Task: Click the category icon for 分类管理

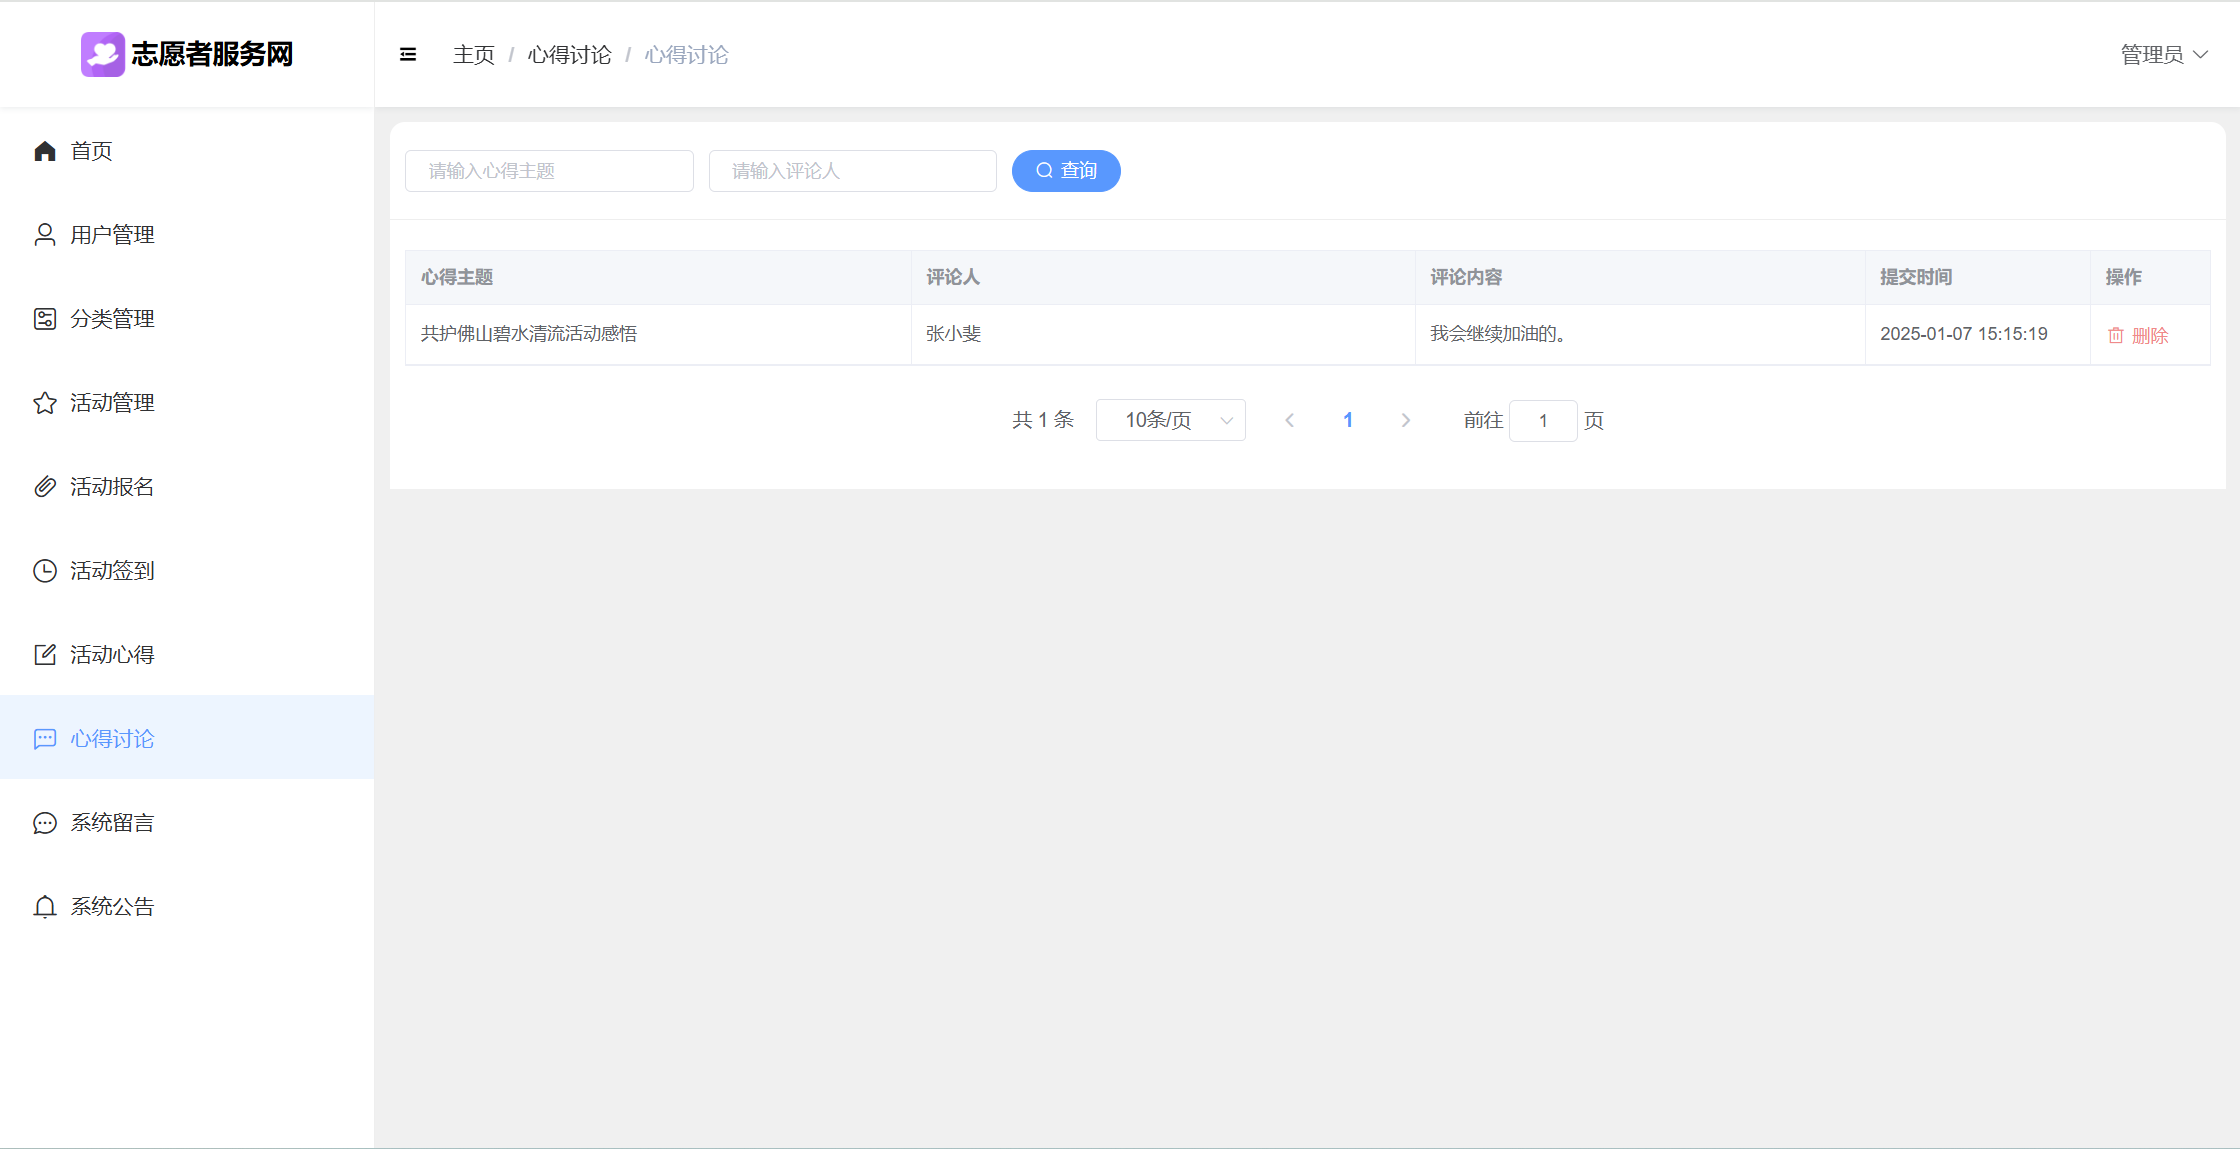Action: pos(45,319)
